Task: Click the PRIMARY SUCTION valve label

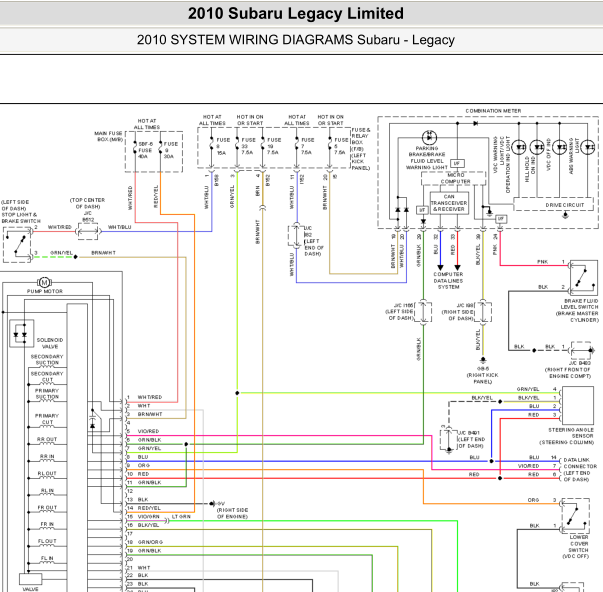Action: coord(47,393)
